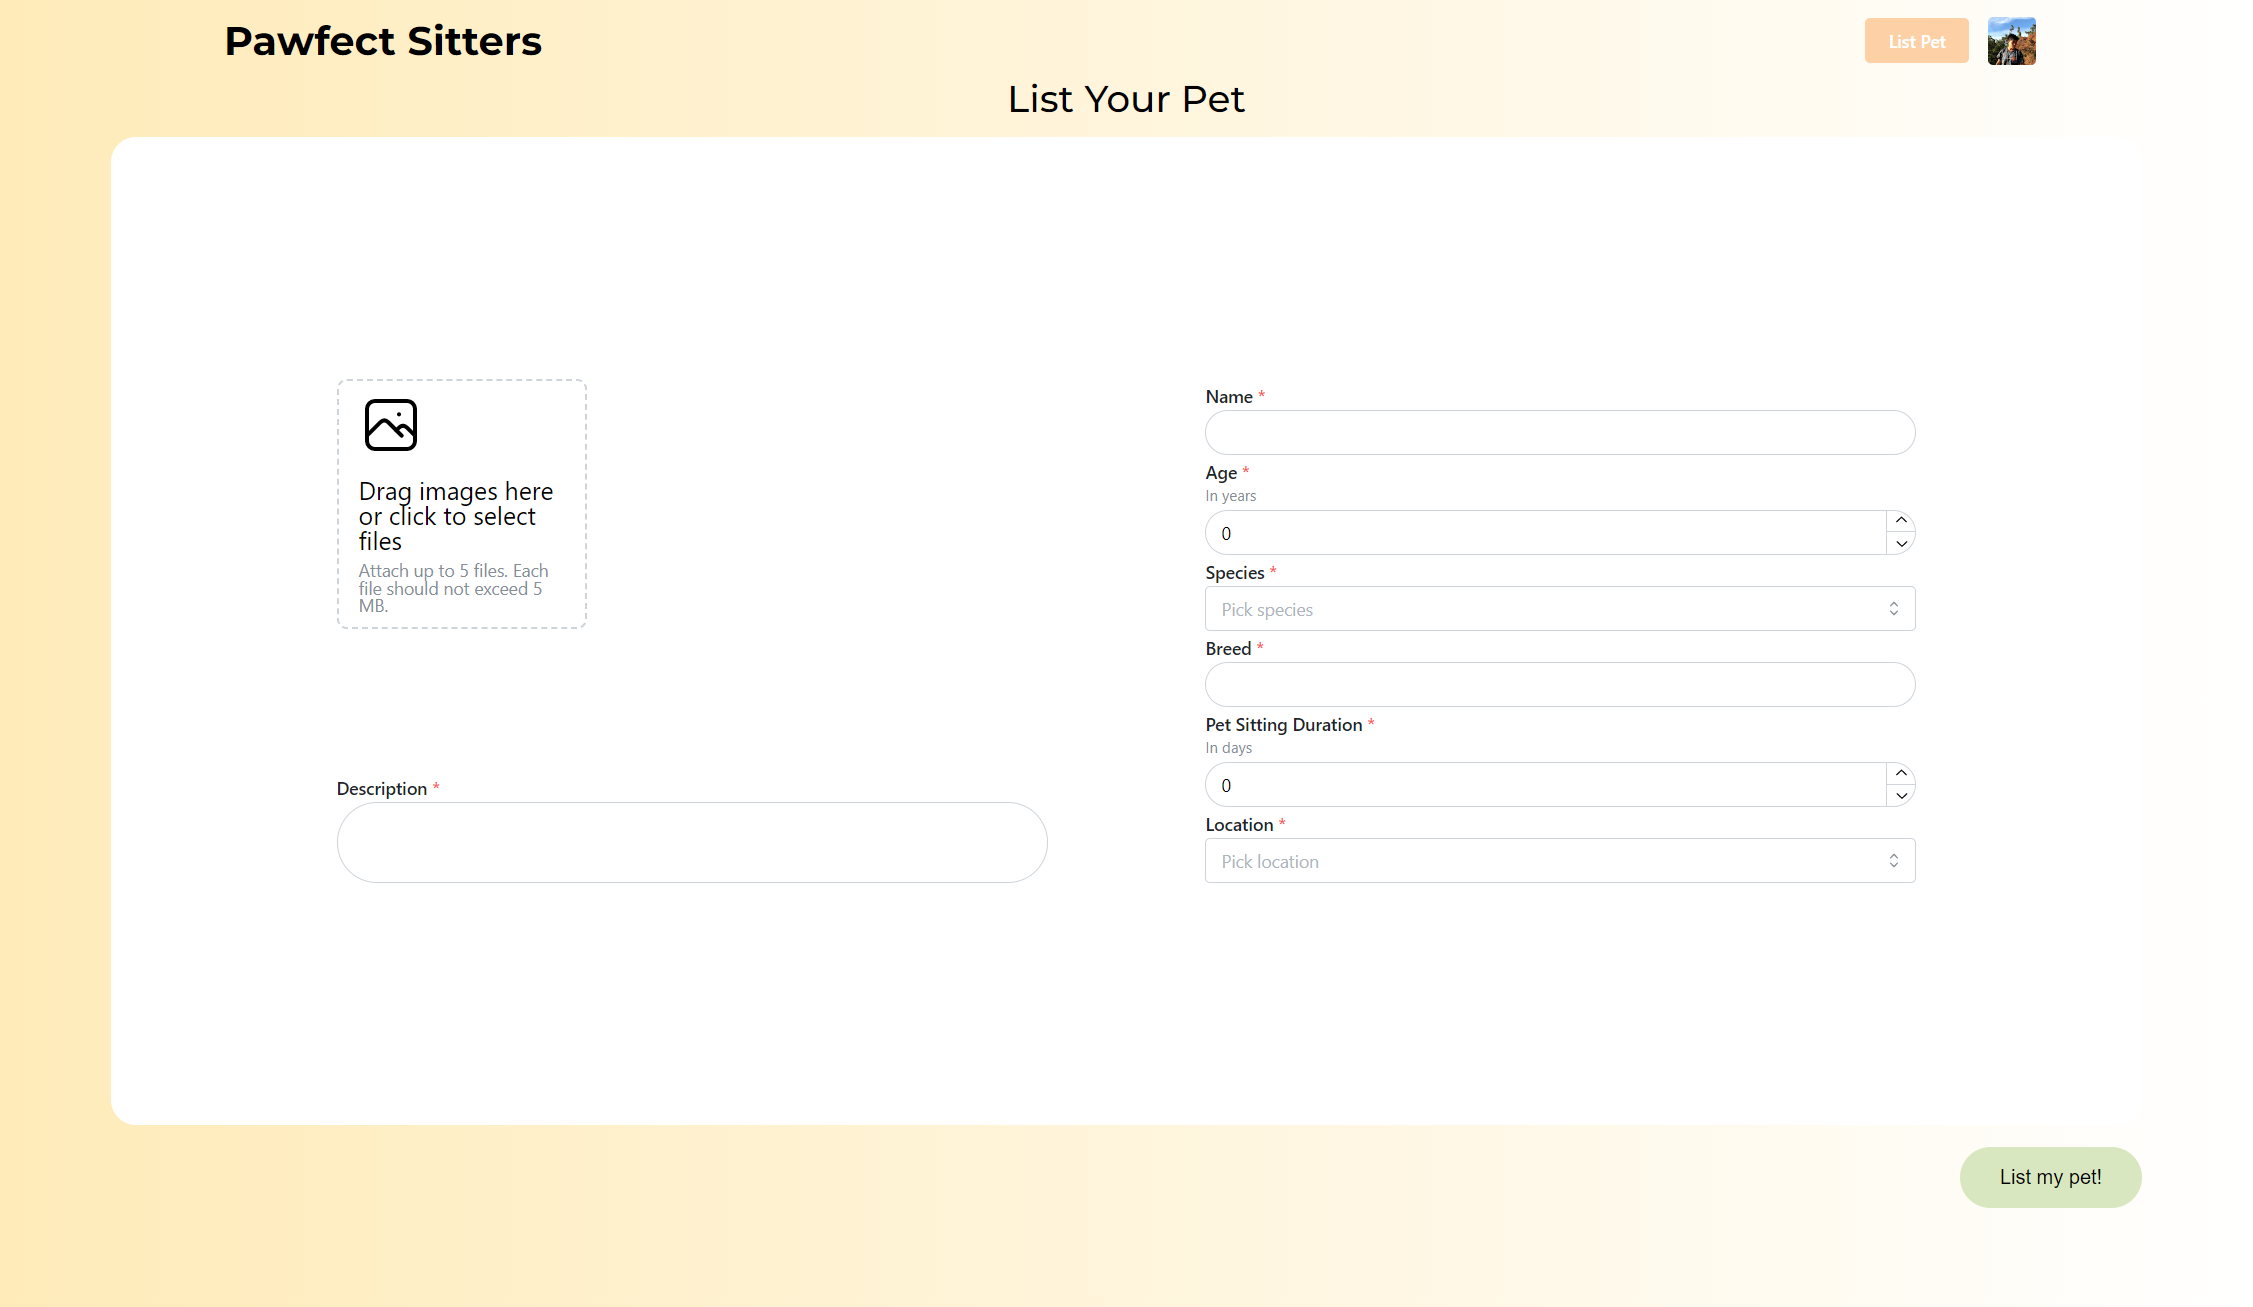Increment Pet Sitting Duration up arrow
Viewport: 2253px width, 1307px height.
tap(1901, 773)
